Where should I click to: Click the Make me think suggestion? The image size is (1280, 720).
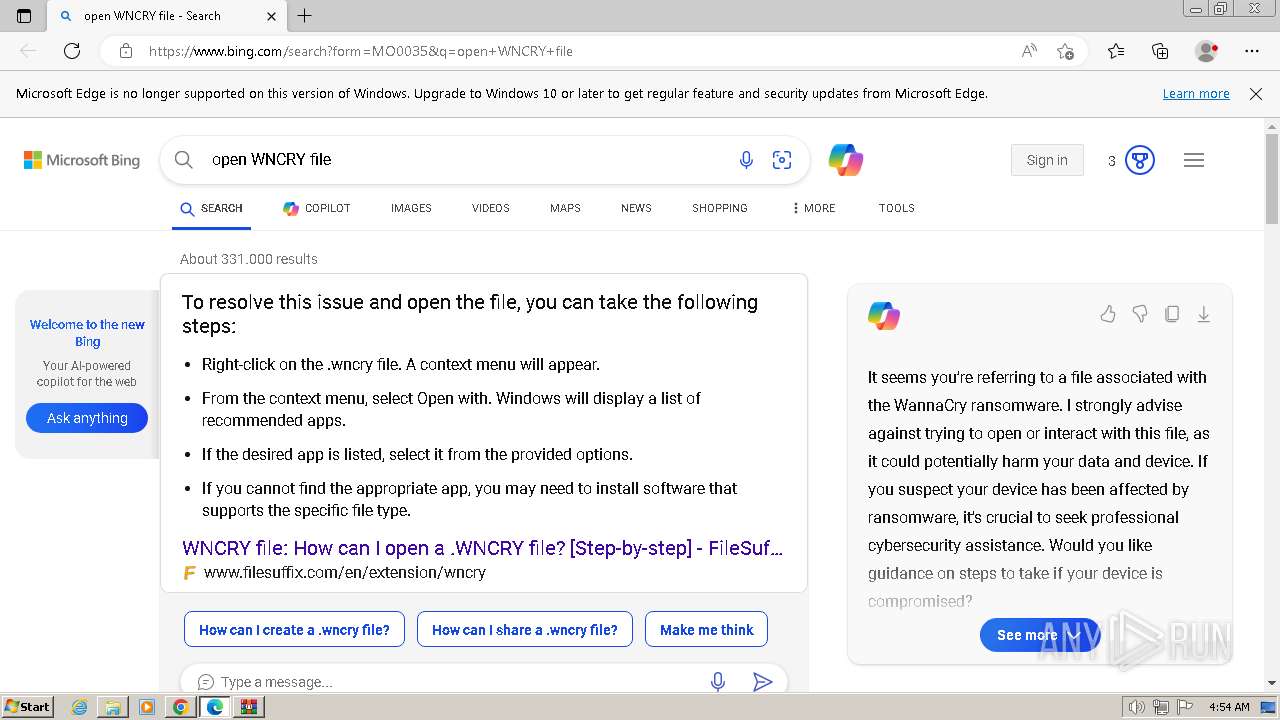tap(707, 630)
